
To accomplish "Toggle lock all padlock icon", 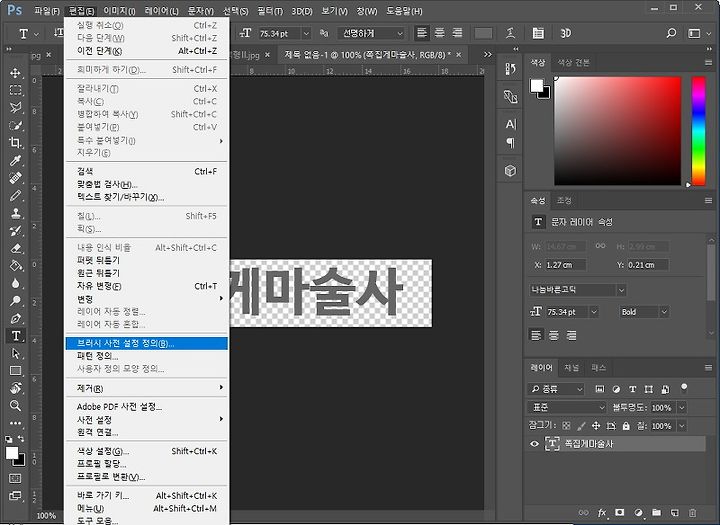I will point(626,426).
